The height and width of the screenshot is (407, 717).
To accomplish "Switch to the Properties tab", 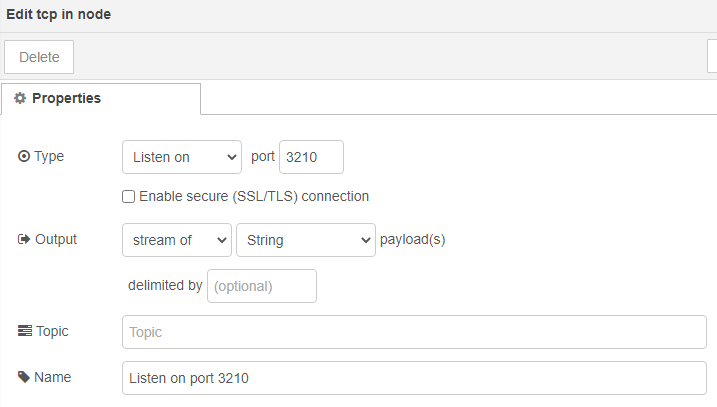I will point(101,99).
